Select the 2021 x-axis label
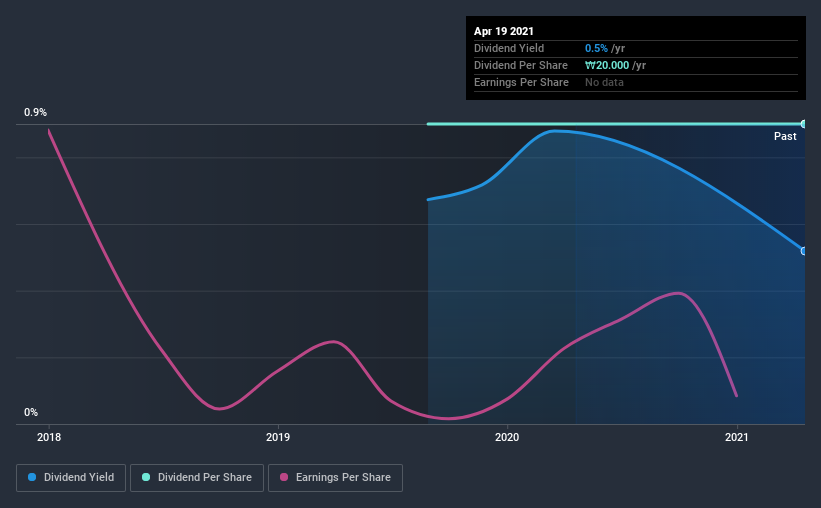The height and width of the screenshot is (508, 821). (736, 437)
